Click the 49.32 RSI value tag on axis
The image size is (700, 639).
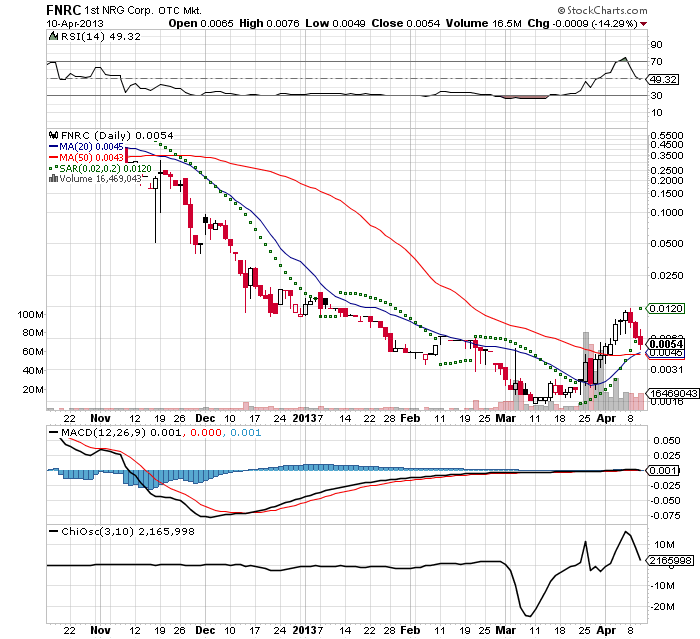(x=663, y=79)
